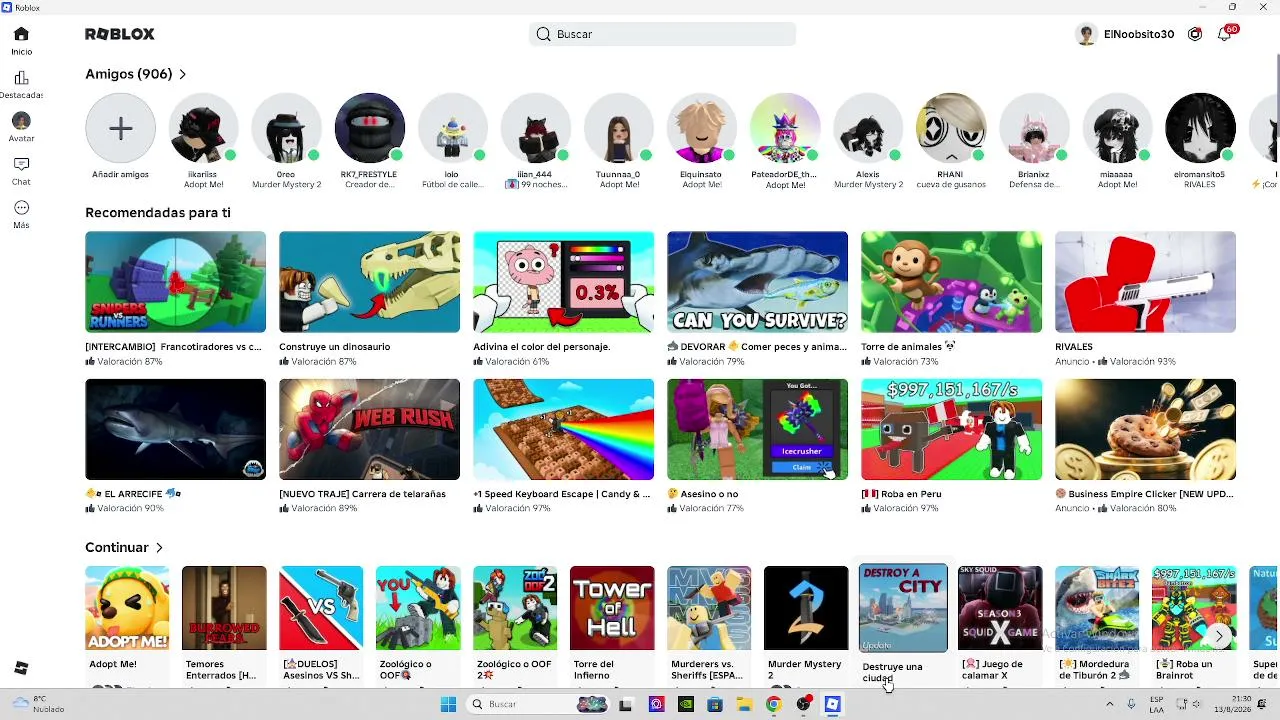This screenshot has width=1280, height=720.
Task: Open friend Tuunnaa_0 avatar
Action: coord(618,128)
